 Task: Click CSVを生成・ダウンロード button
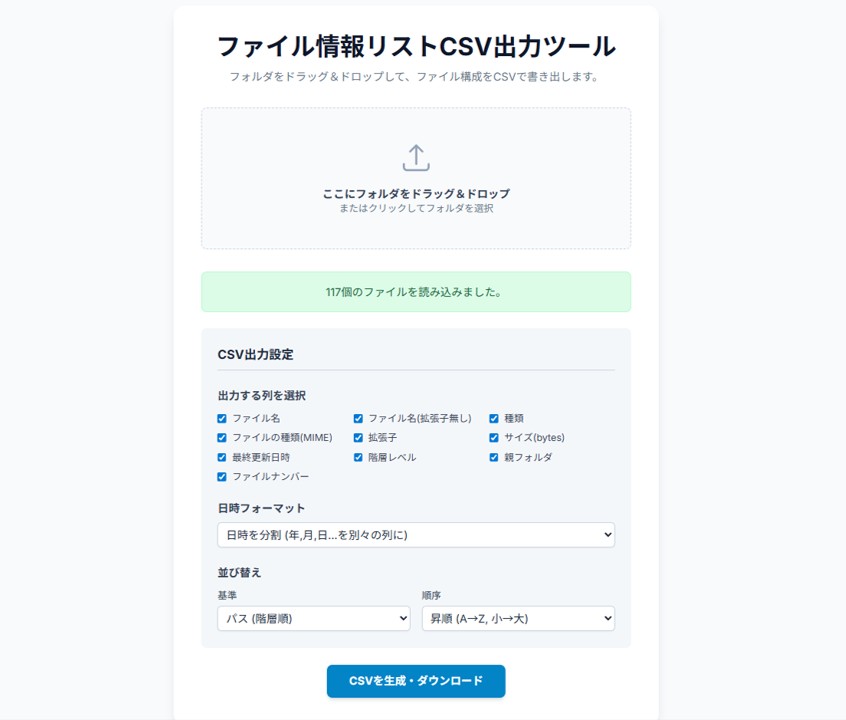pyautogui.click(x=415, y=681)
